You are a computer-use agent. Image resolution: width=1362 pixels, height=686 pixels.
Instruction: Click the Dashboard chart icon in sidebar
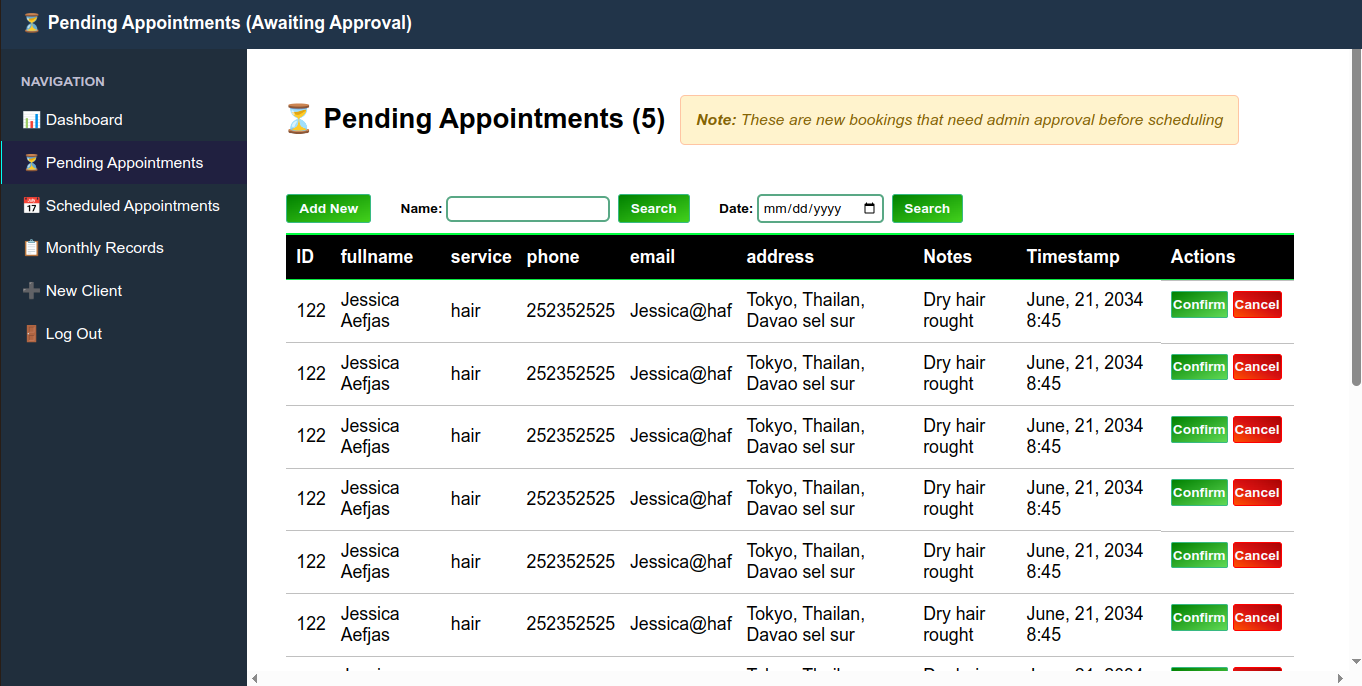point(31,120)
